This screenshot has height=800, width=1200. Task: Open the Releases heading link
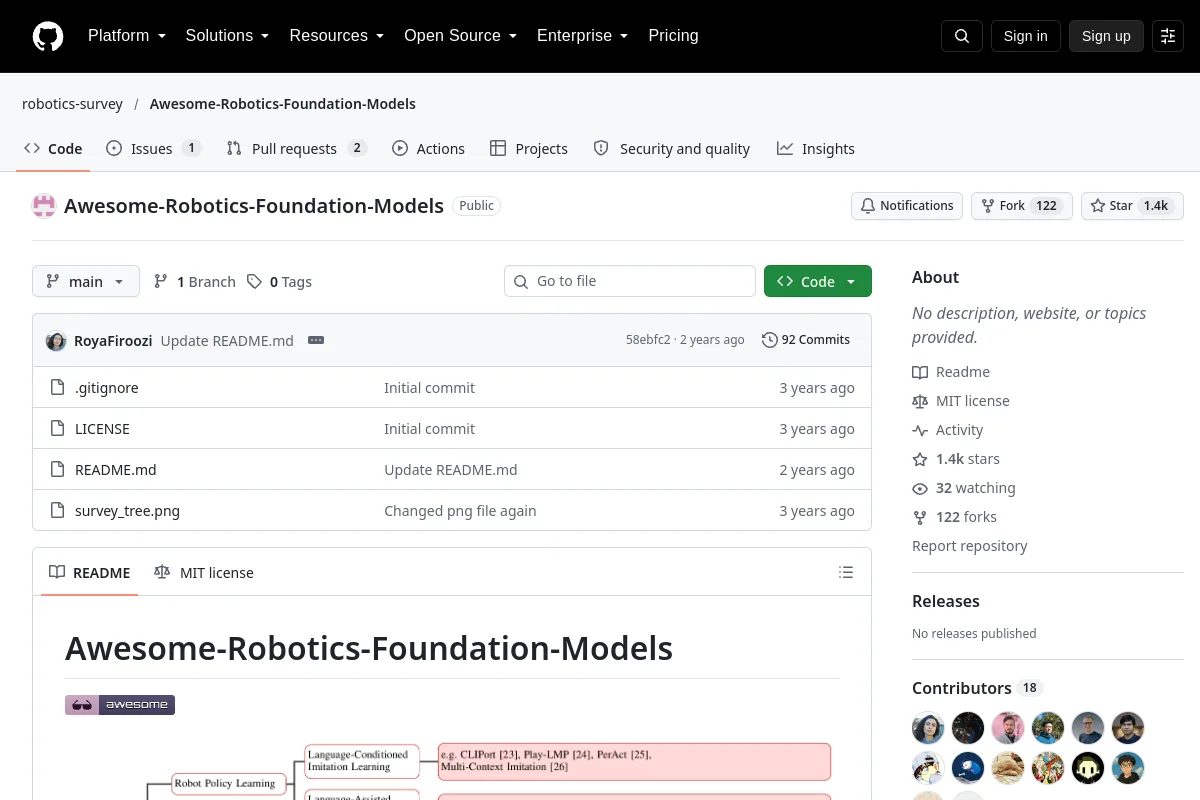(946, 601)
